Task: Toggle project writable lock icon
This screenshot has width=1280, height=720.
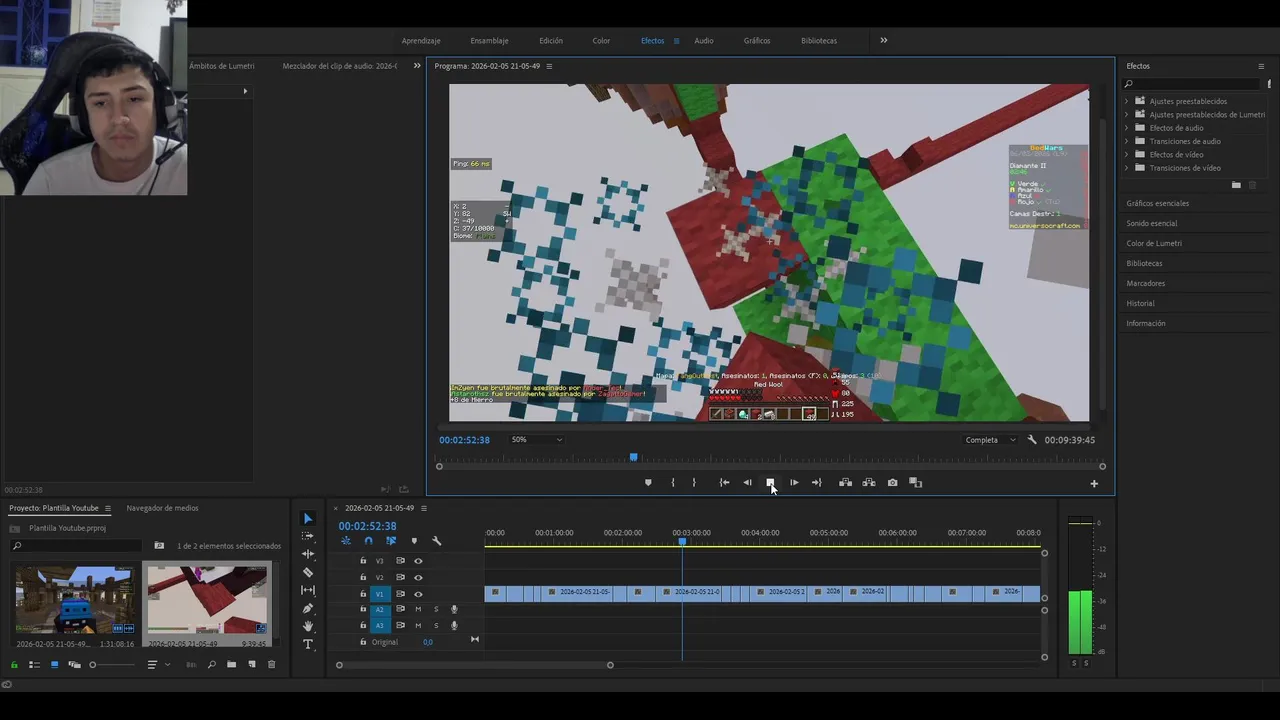Action: [x=14, y=665]
